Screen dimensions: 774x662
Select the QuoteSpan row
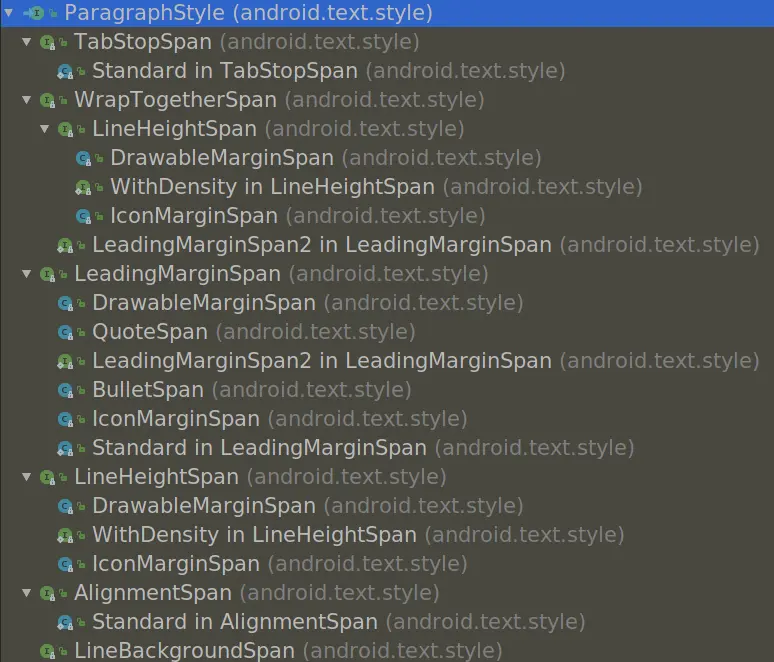click(387, 332)
